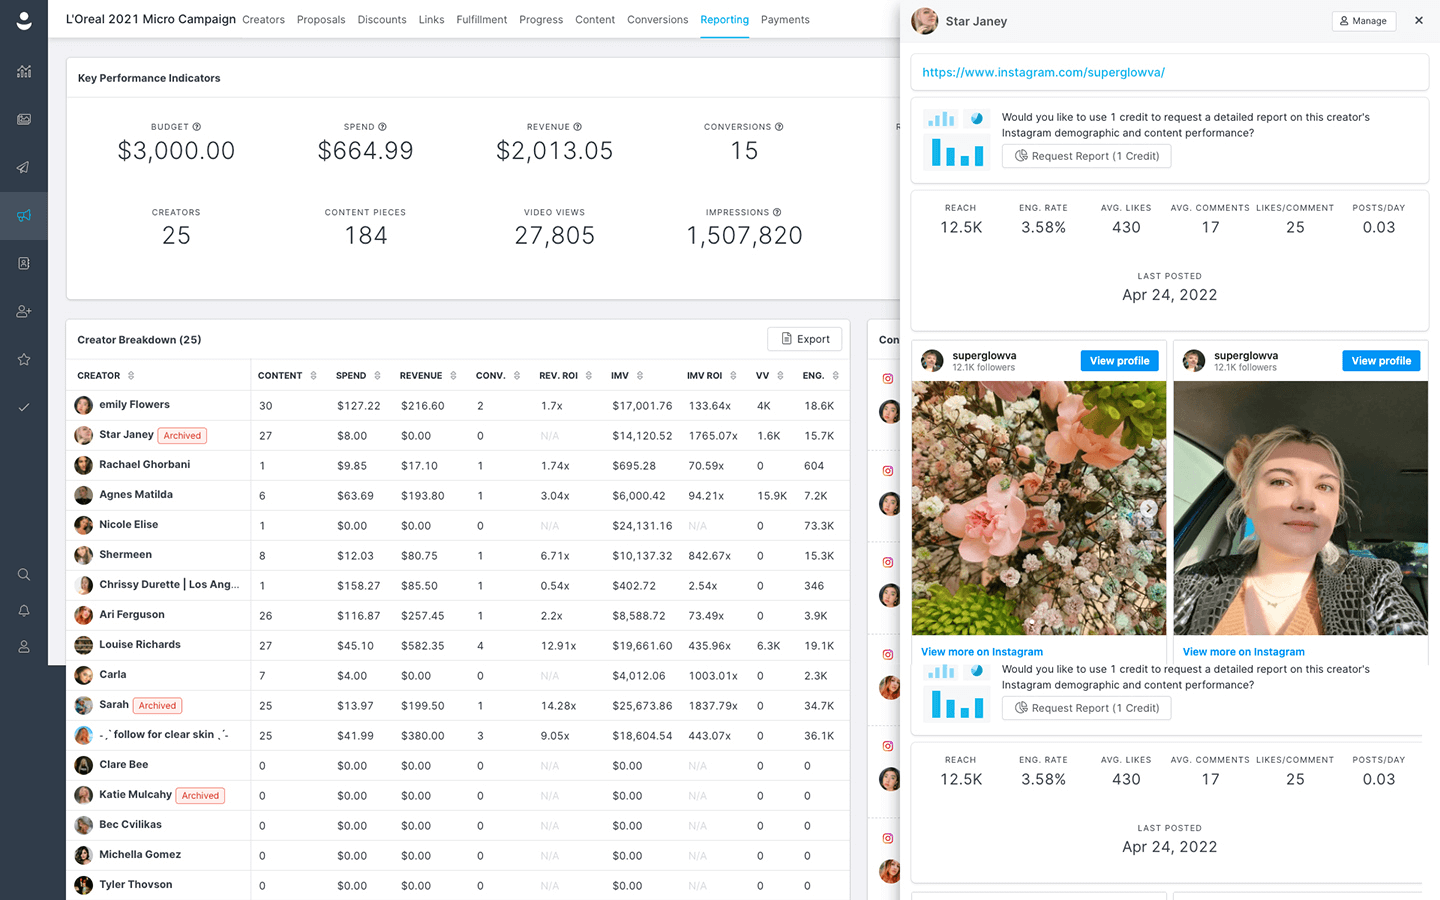
Task: Click View profile on the flowers post
Action: tap(1119, 361)
